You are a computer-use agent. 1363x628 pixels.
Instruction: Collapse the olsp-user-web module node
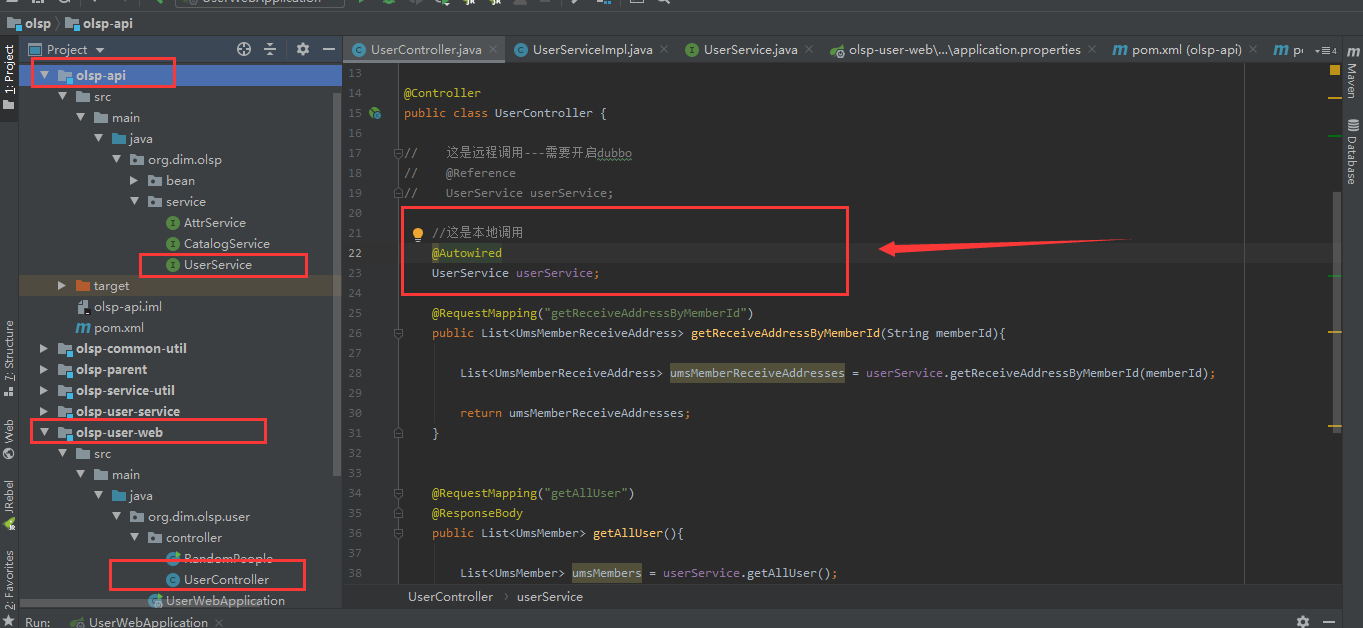pyautogui.click(x=43, y=433)
